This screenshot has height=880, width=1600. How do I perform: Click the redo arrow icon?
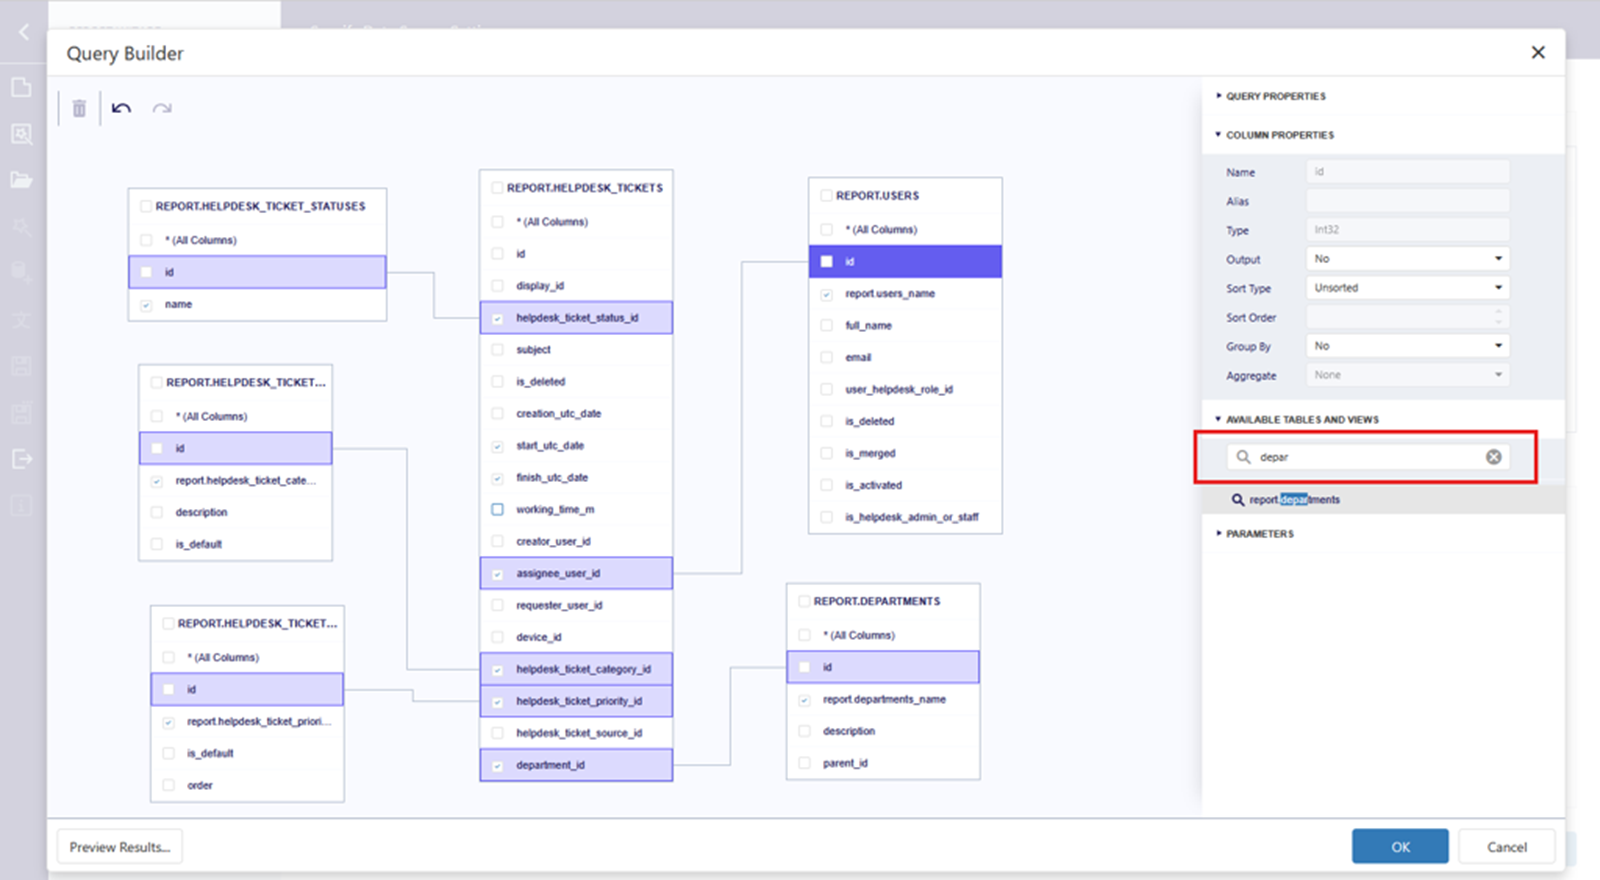162,108
